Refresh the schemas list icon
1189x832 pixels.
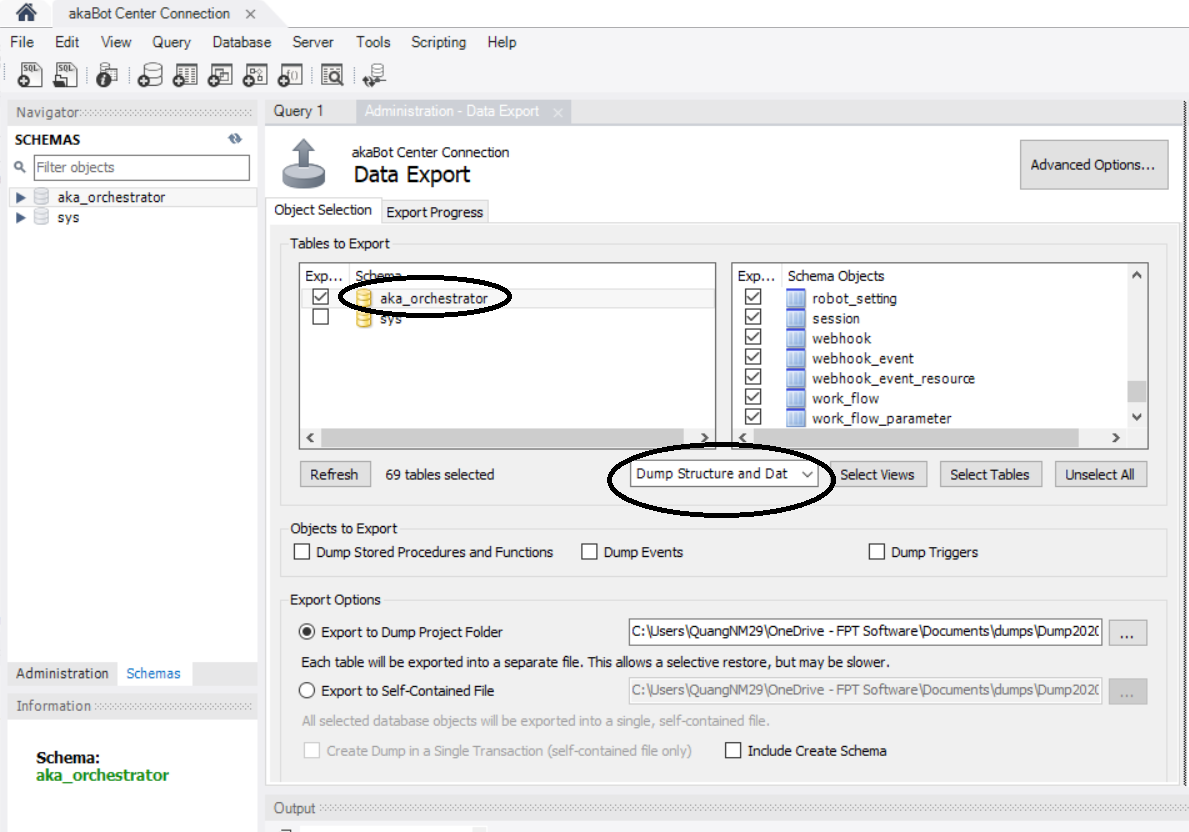point(235,139)
